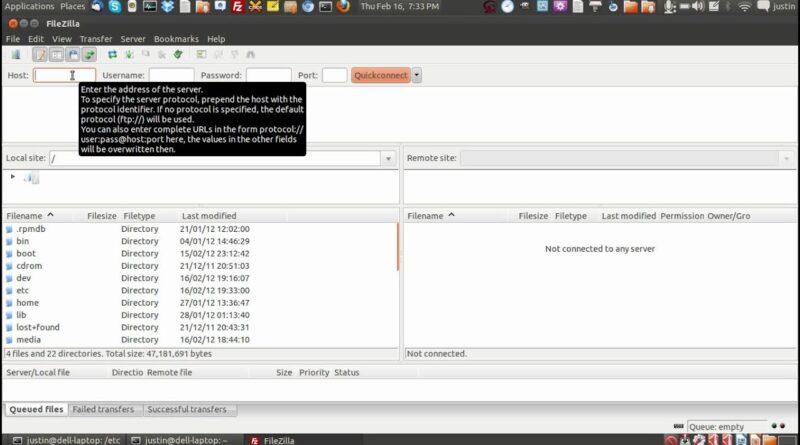This screenshot has height=445, width=800.
Task: Toggle the message log display
Action: click(x=40, y=55)
